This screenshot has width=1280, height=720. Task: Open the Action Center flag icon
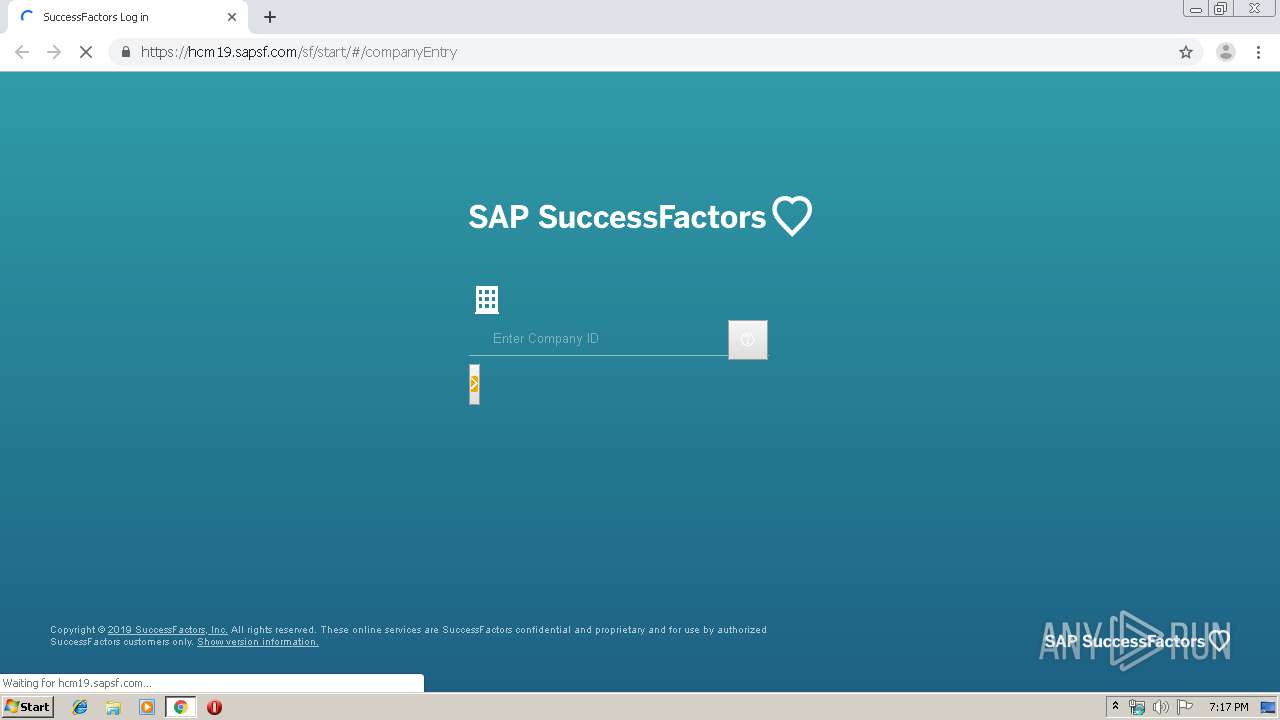[x=1185, y=707]
